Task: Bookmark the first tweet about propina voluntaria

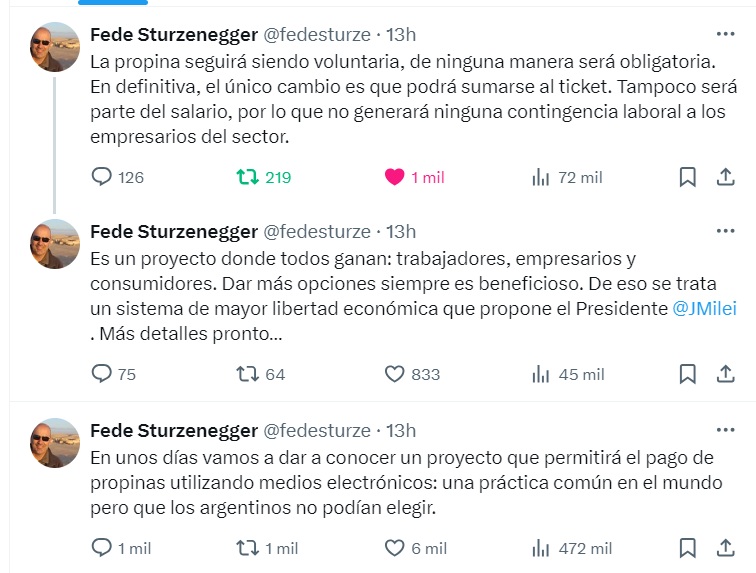Action: click(x=688, y=177)
